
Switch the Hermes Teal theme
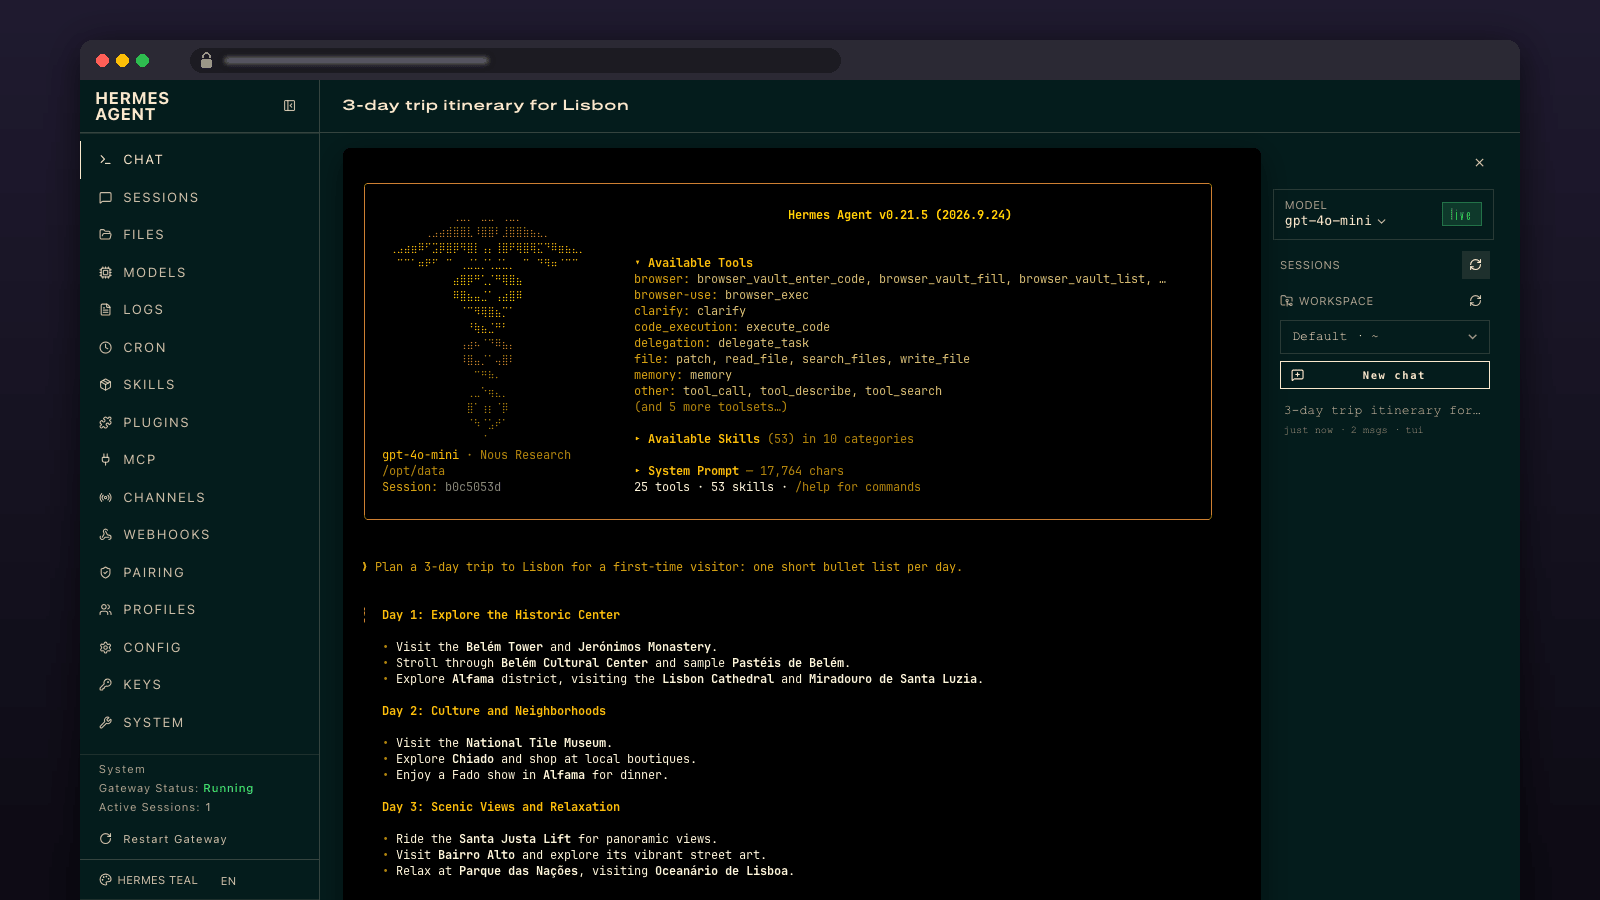tap(149, 880)
